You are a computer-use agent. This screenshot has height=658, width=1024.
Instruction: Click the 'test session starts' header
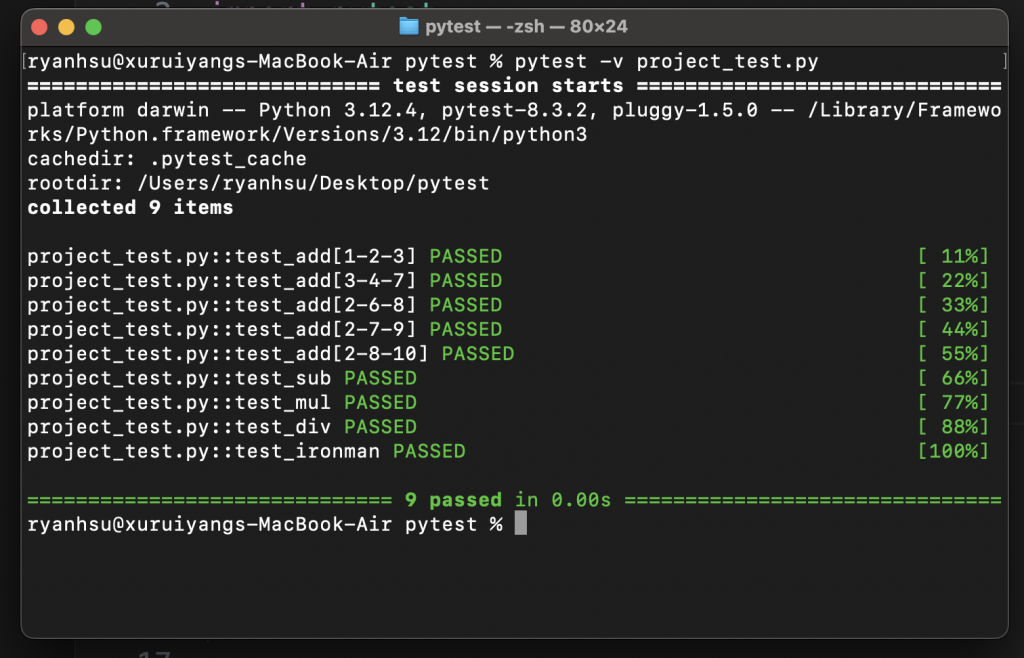coord(508,86)
